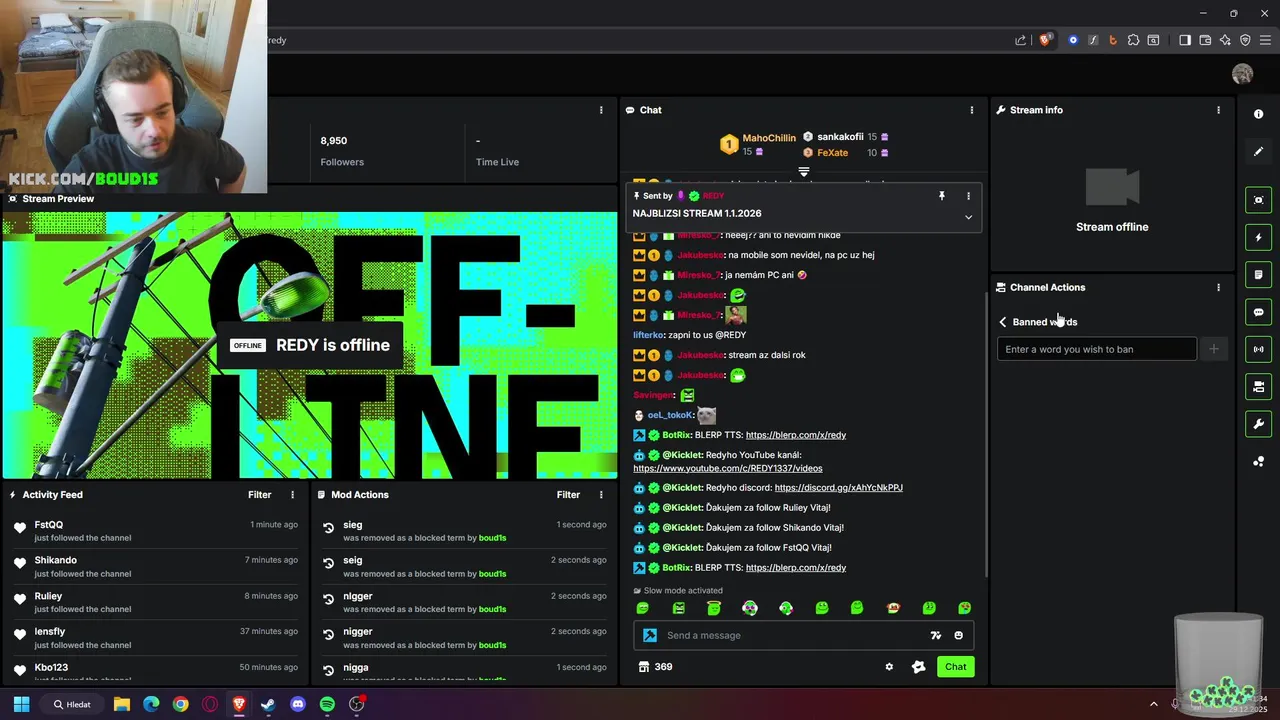Screen dimensions: 1280x720
Task: Click heart icon next to Shikando follow
Action: (x=20, y=564)
